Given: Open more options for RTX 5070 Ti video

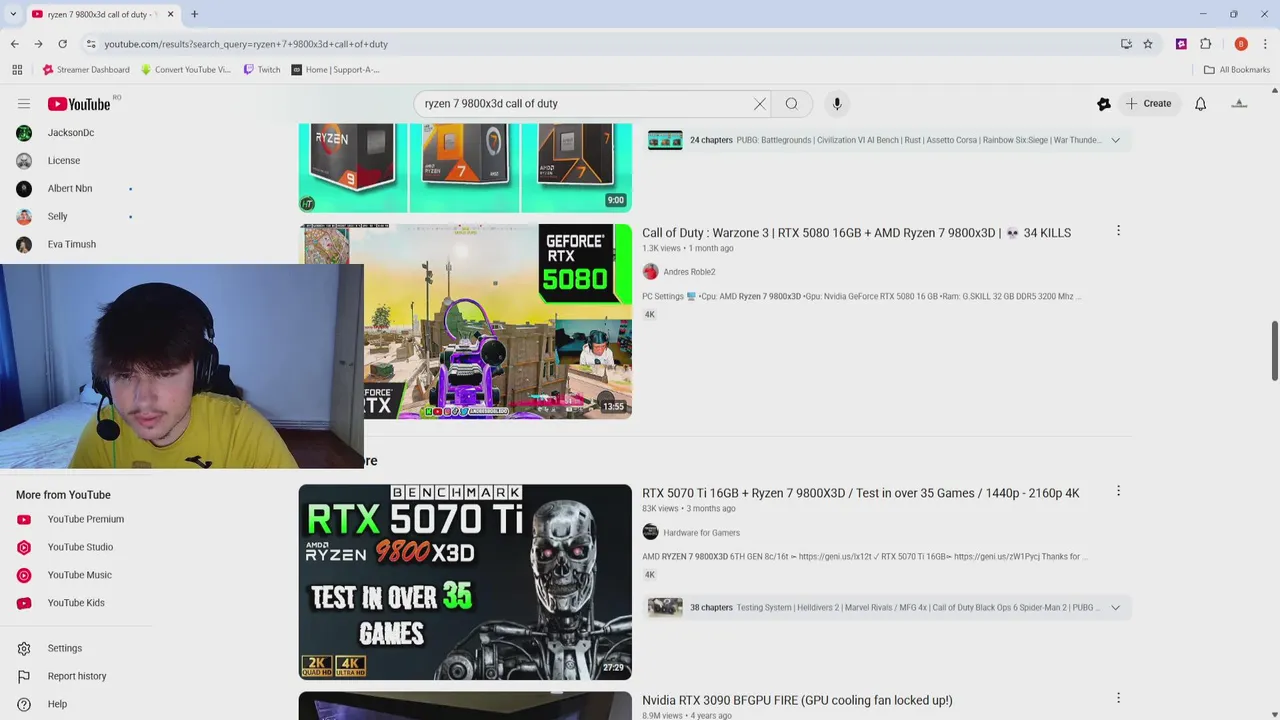Looking at the screenshot, I should coord(1118,491).
